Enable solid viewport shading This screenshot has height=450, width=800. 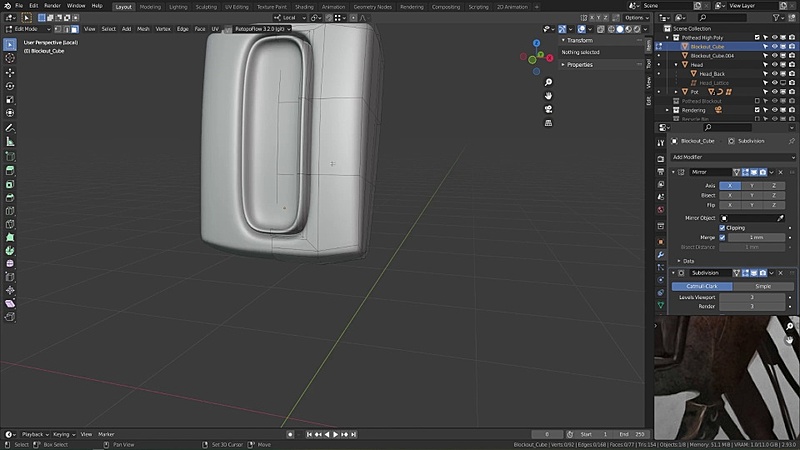[620, 29]
